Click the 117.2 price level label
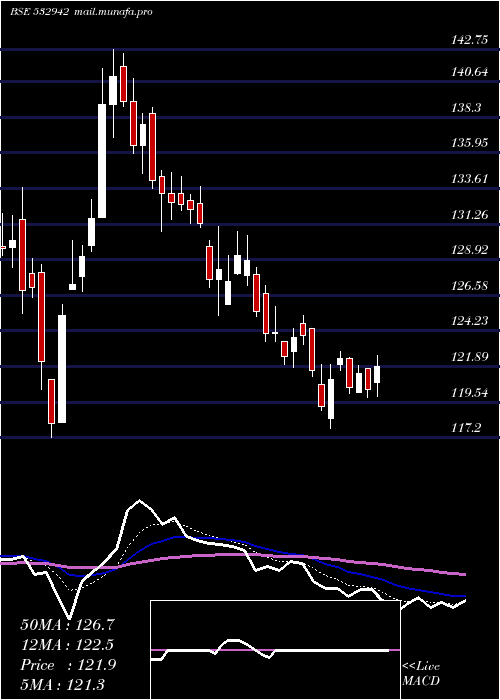 coord(467,428)
